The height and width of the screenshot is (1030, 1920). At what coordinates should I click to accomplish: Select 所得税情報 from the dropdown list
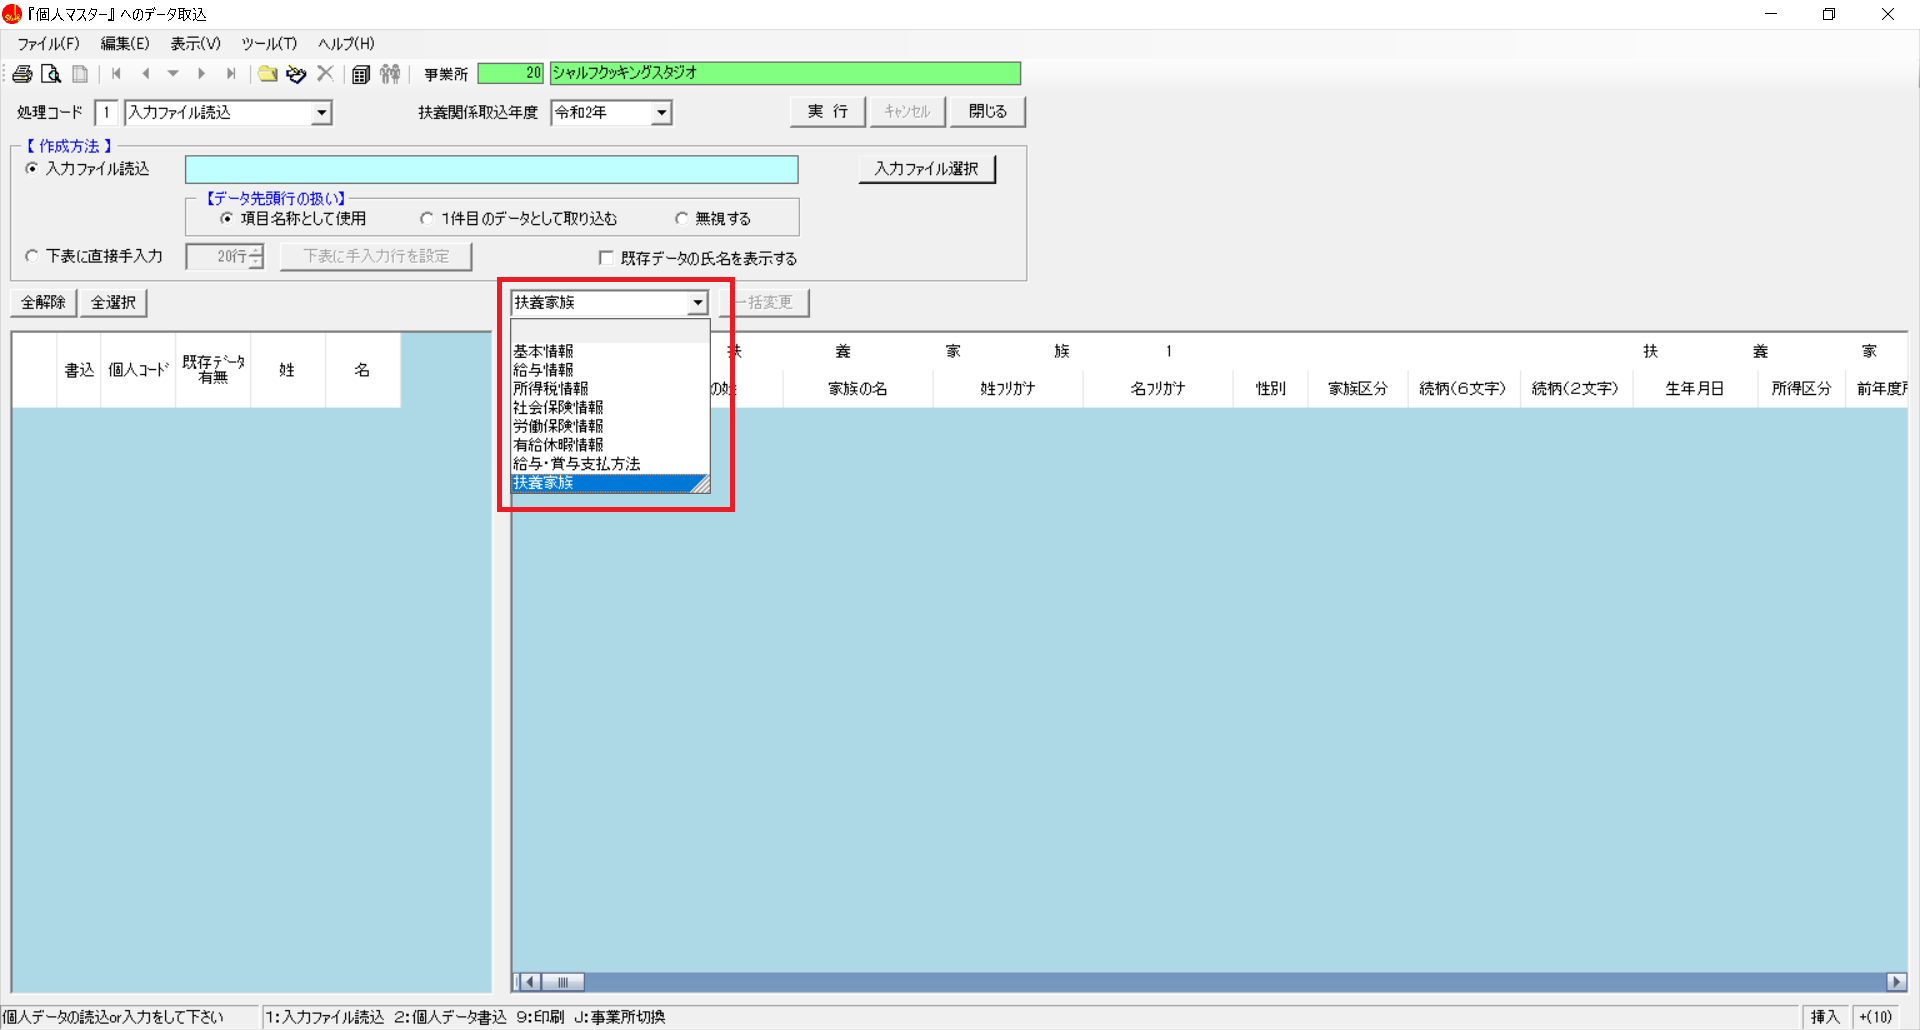(x=610, y=389)
